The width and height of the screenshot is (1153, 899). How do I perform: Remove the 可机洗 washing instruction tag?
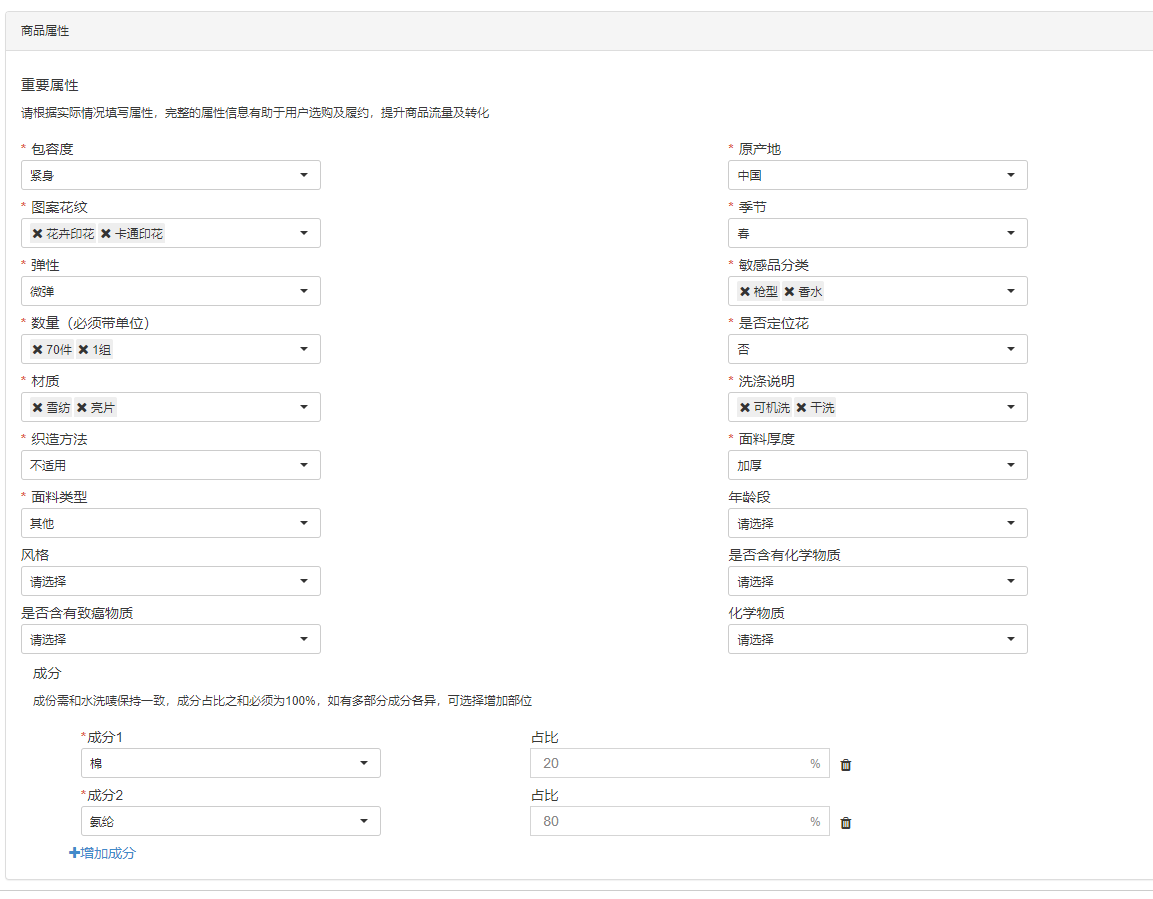click(x=745, y=408)
